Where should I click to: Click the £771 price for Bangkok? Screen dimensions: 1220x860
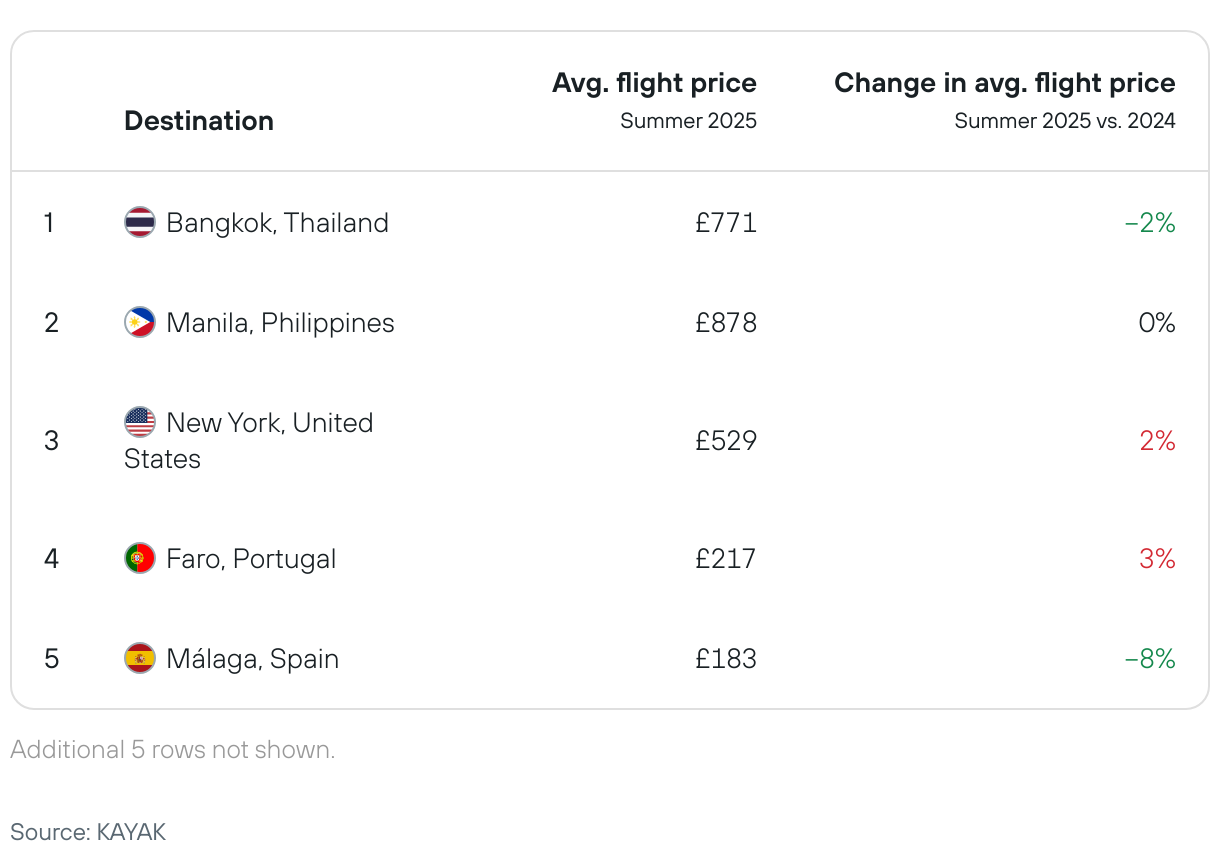(726, 222)
